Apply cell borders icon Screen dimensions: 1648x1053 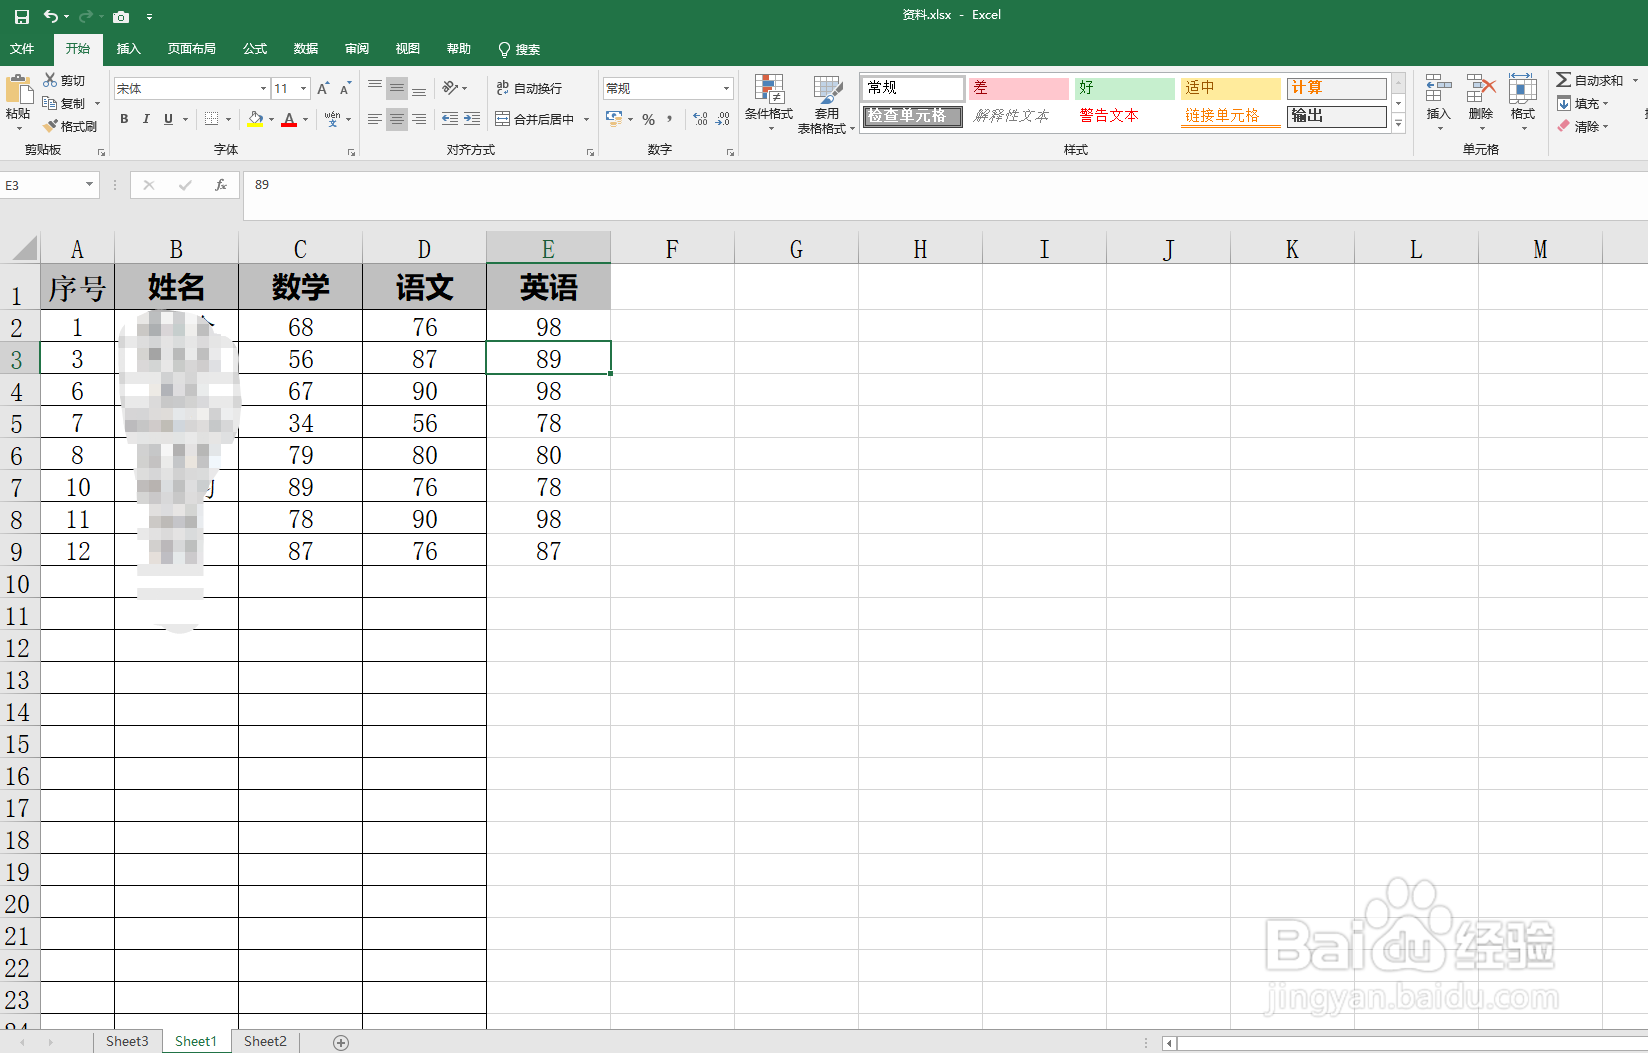(x=211, y=119)
